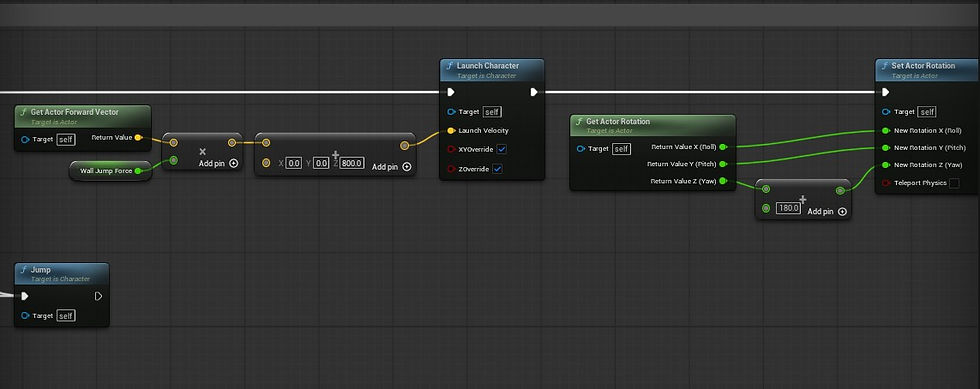Screen dimensions: 980x389
Task: Click New Rotation Z (Yaw) input pin
Action: (x=886, y=165)
